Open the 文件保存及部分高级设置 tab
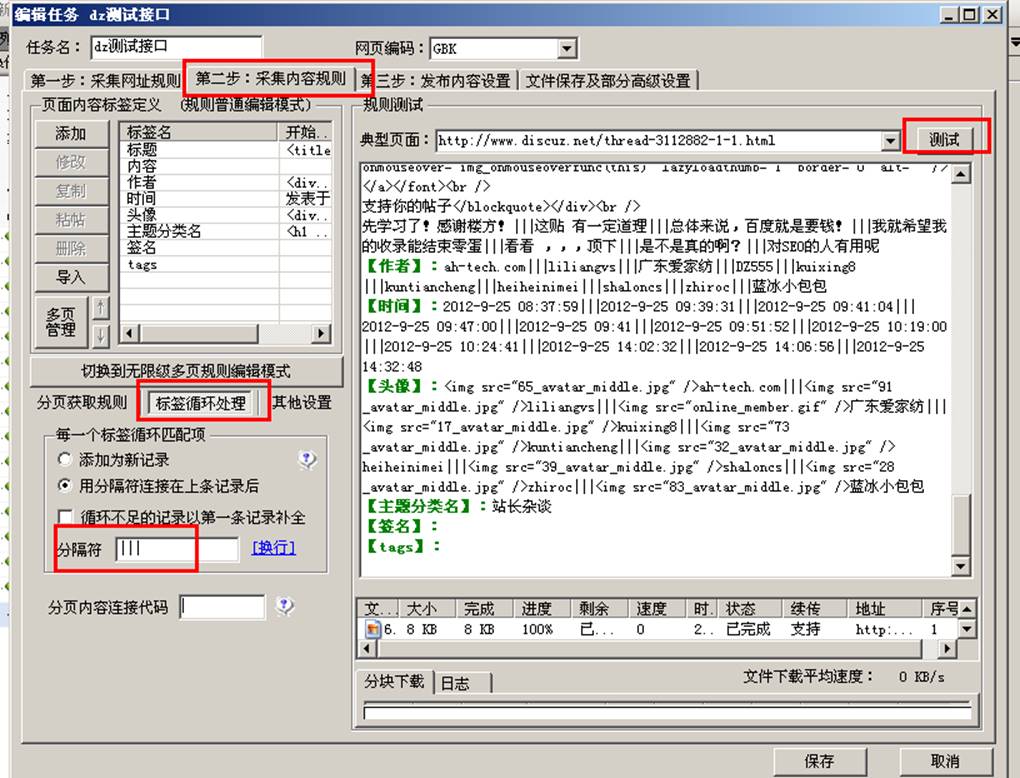 608,80
